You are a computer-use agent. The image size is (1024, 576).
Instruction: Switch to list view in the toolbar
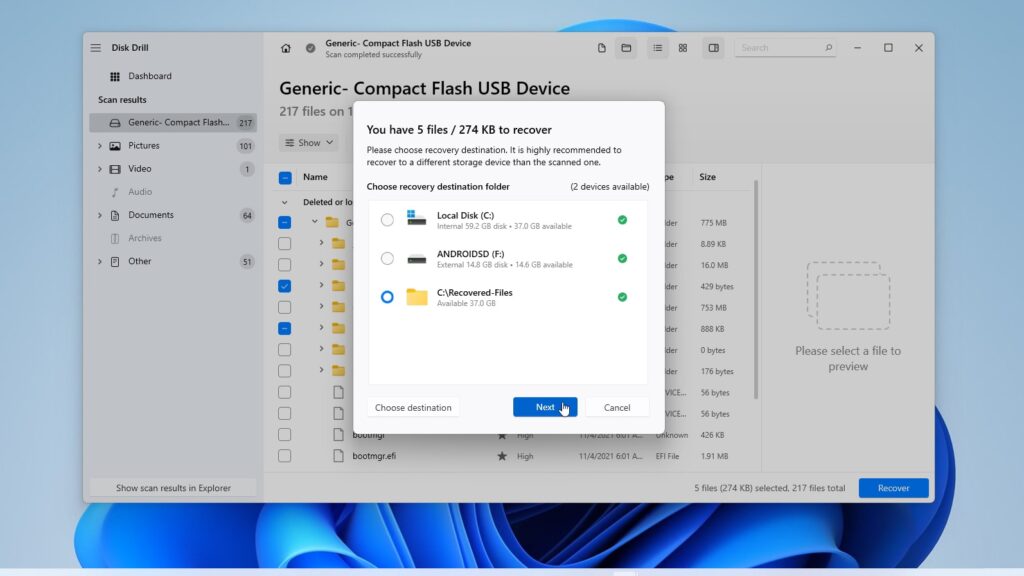(x=657, y=47)
